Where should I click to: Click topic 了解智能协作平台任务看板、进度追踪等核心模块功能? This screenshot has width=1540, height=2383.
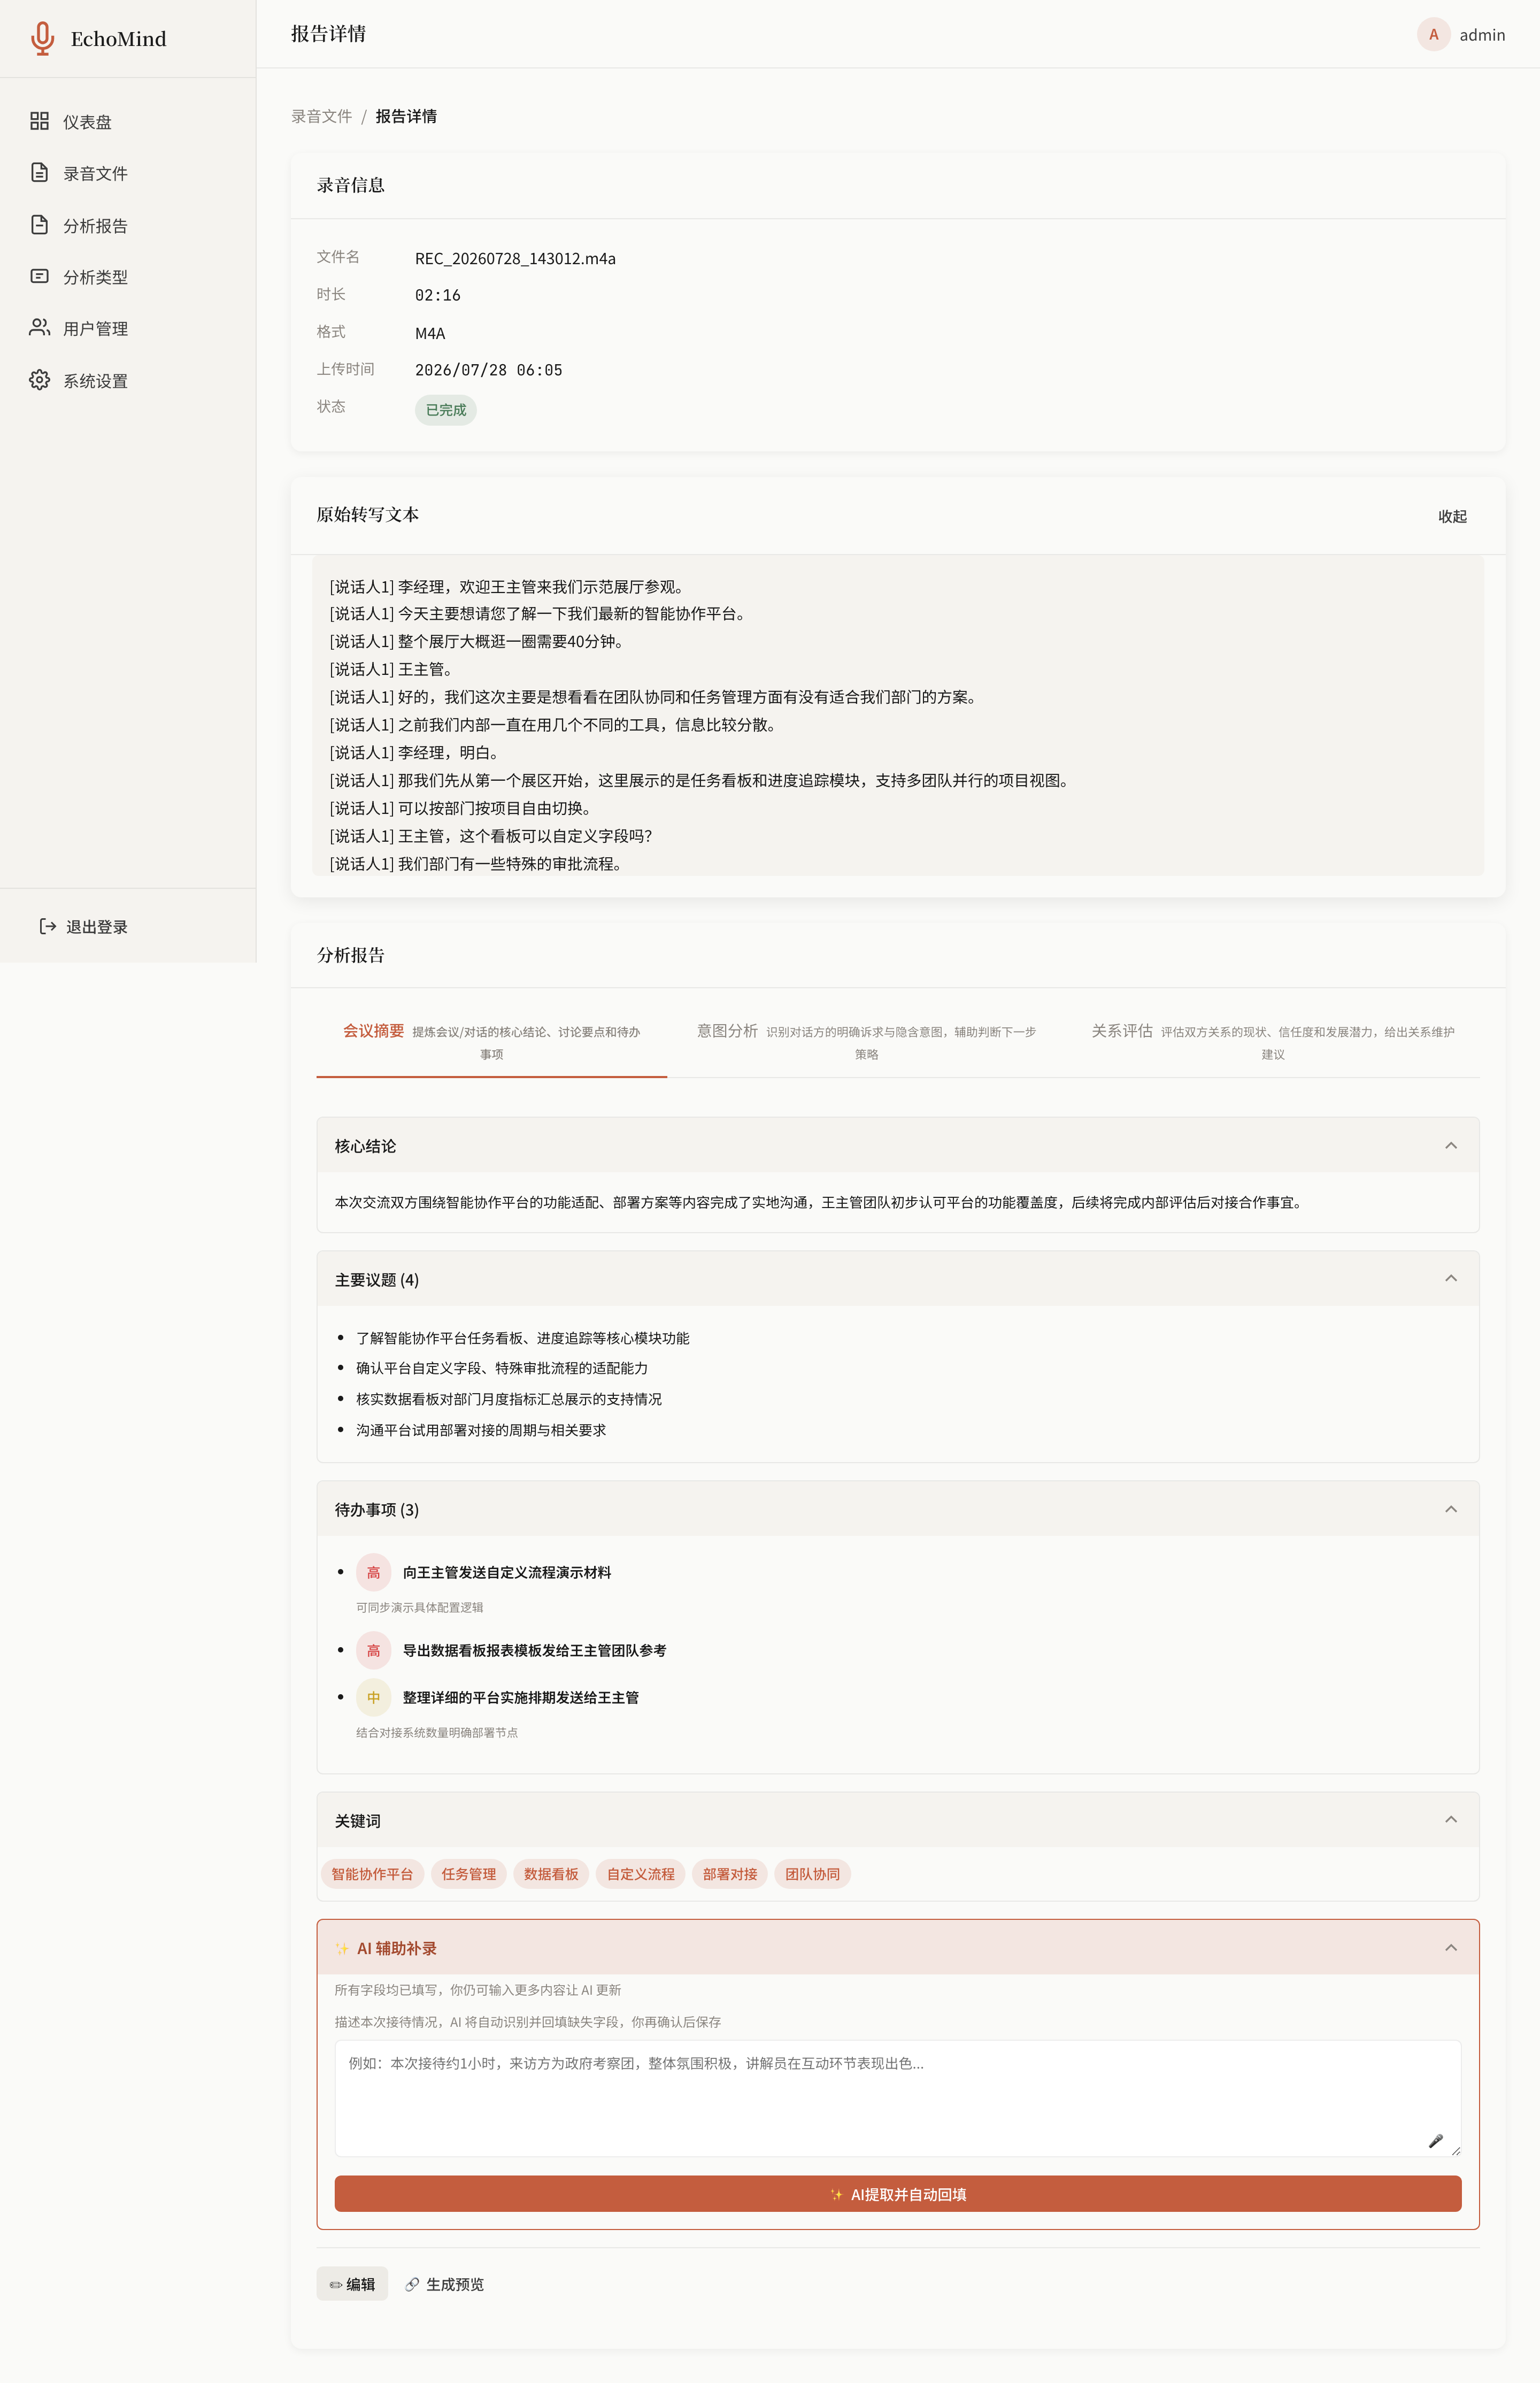click(x=522, y=1338)
